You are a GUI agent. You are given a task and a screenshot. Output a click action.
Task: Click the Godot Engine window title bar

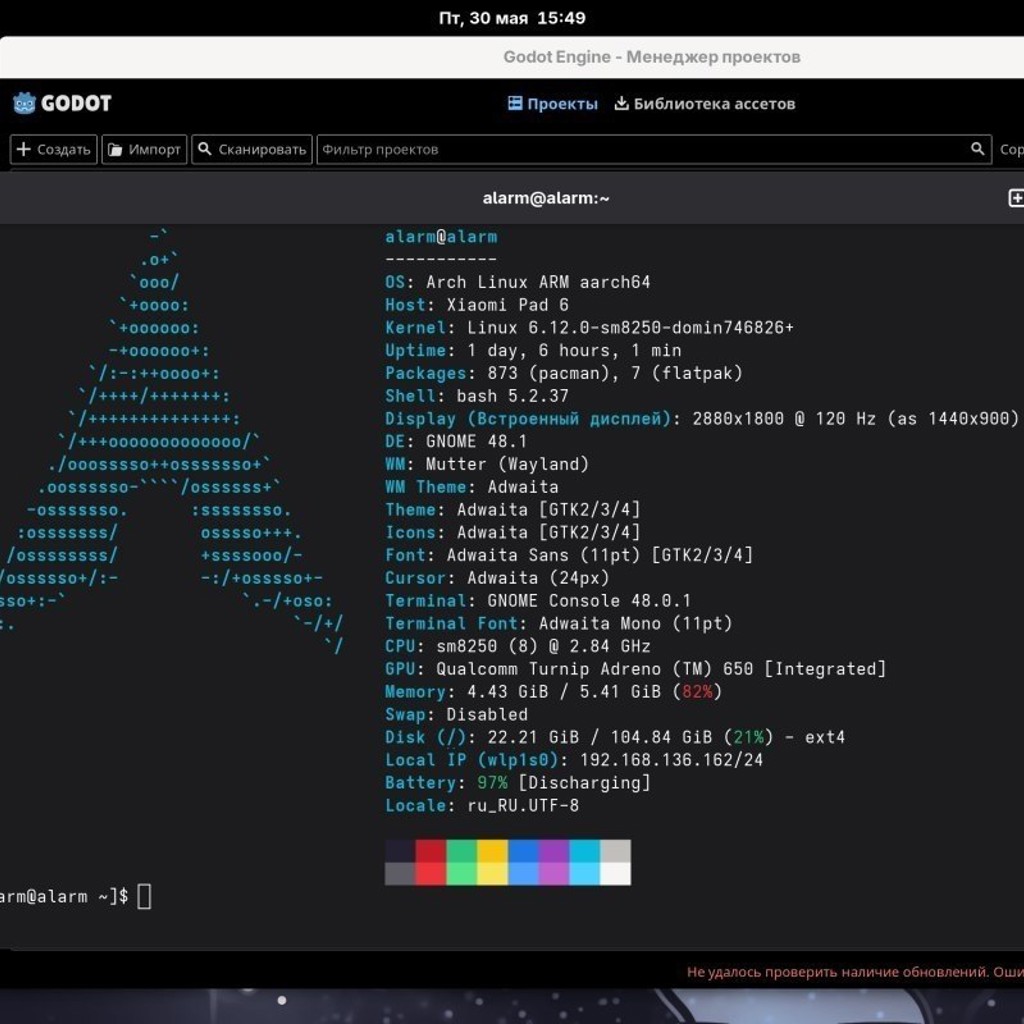point(512,57)
